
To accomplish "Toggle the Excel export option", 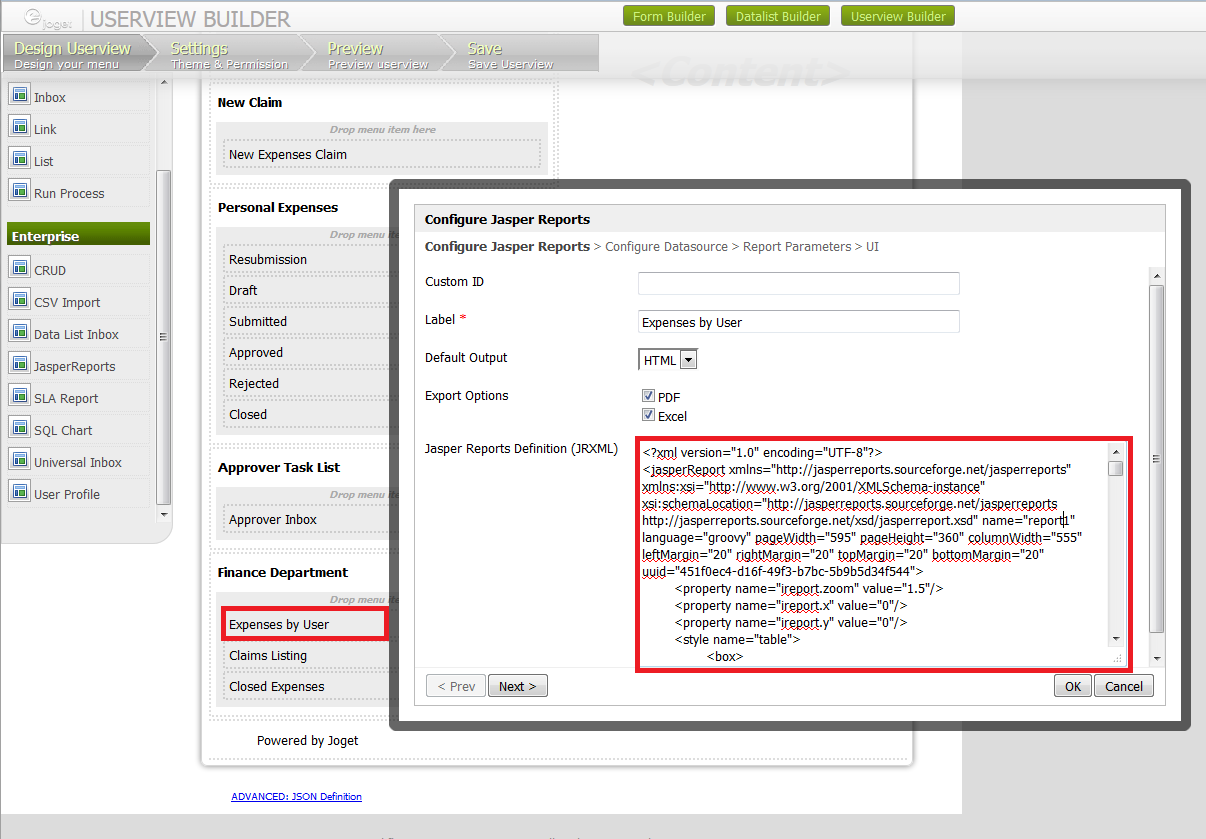I will pos(648,415).
